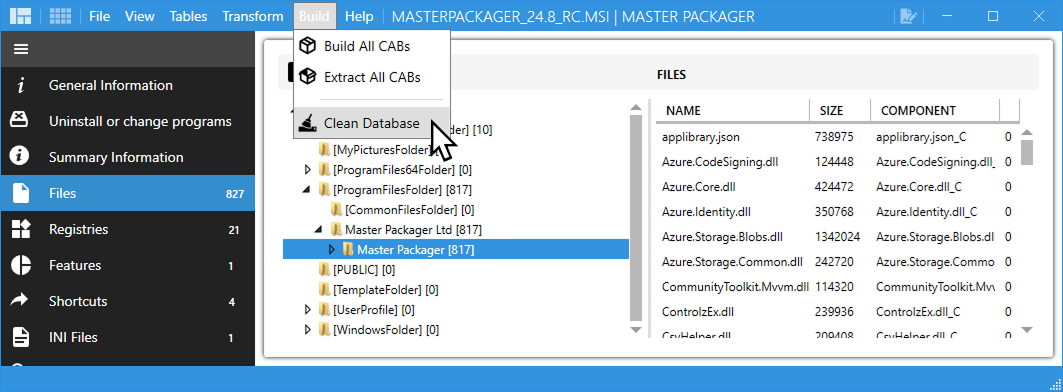The height and width of the screenshot is (392, 1063).
Task: Open the Shortcuts section
Action: [127, 301]
